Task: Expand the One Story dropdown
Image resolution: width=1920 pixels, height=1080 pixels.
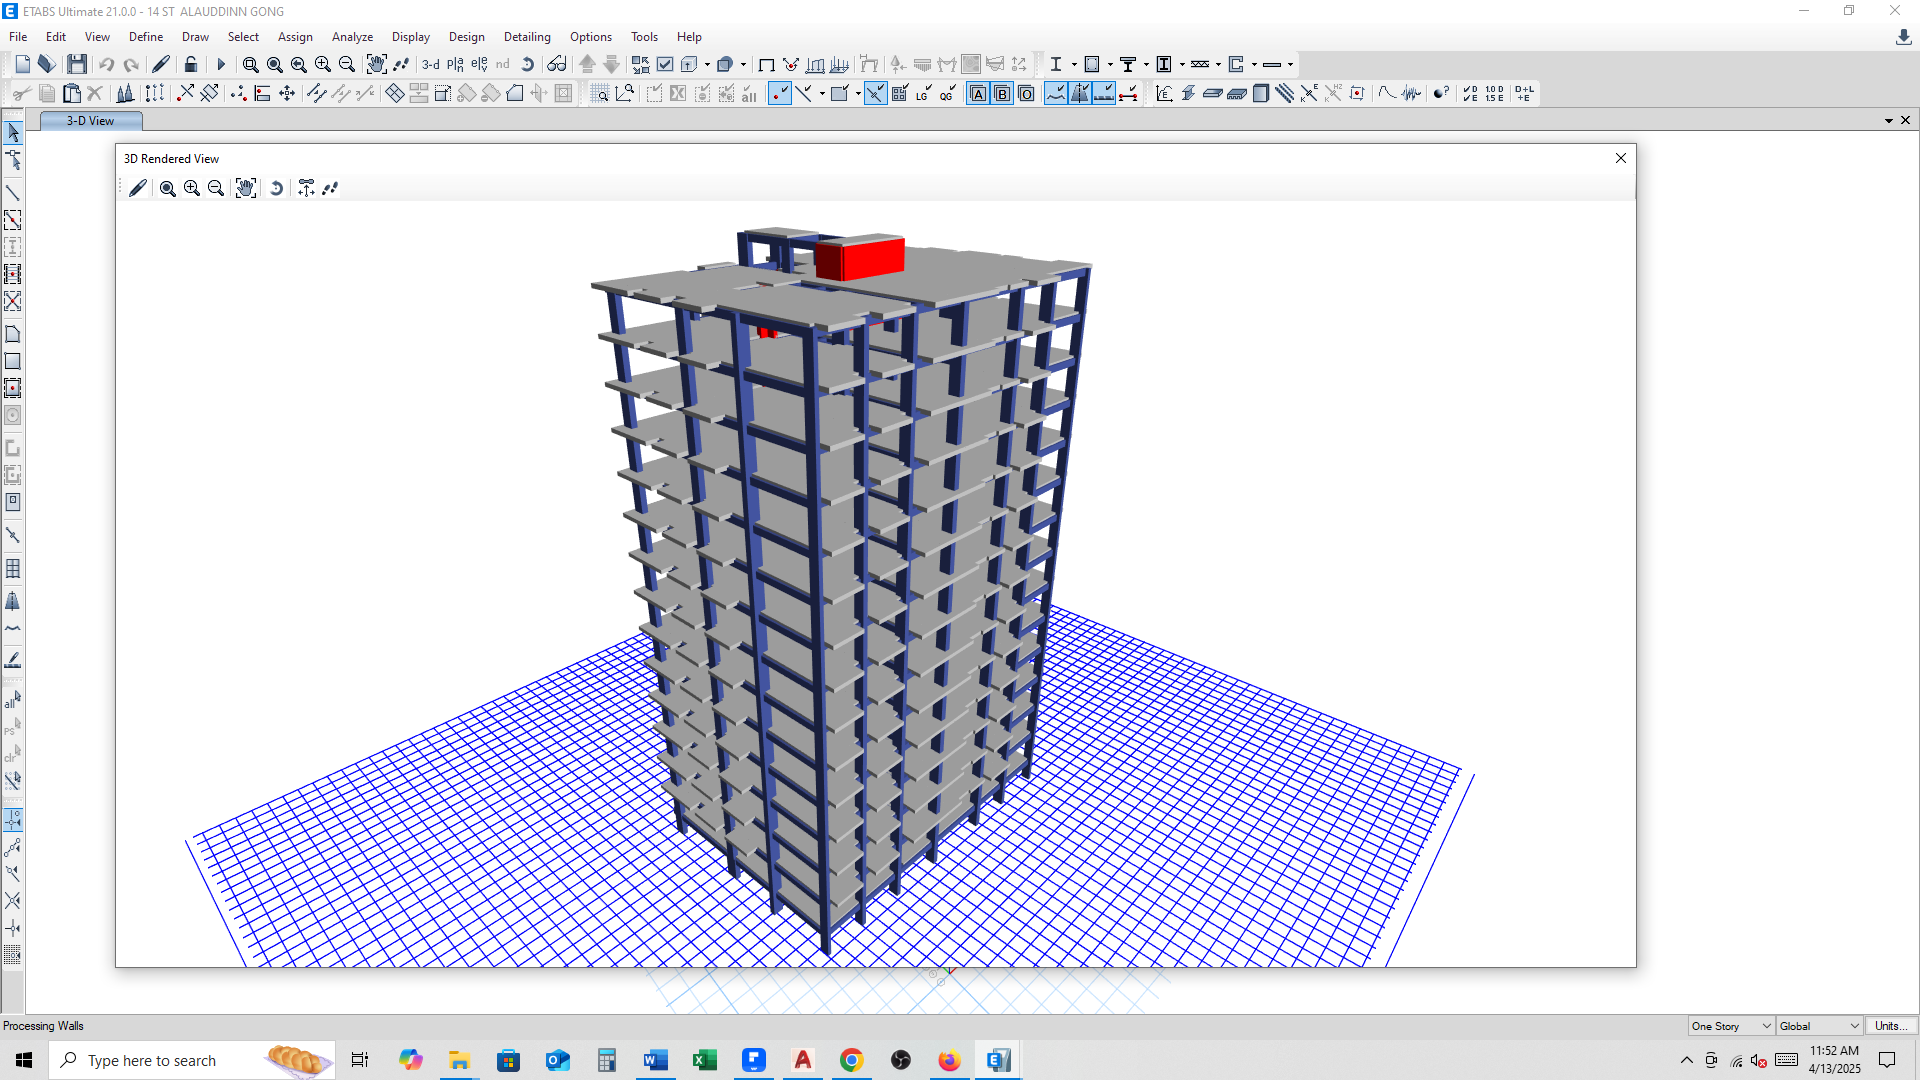Action: [1766, 1026]
